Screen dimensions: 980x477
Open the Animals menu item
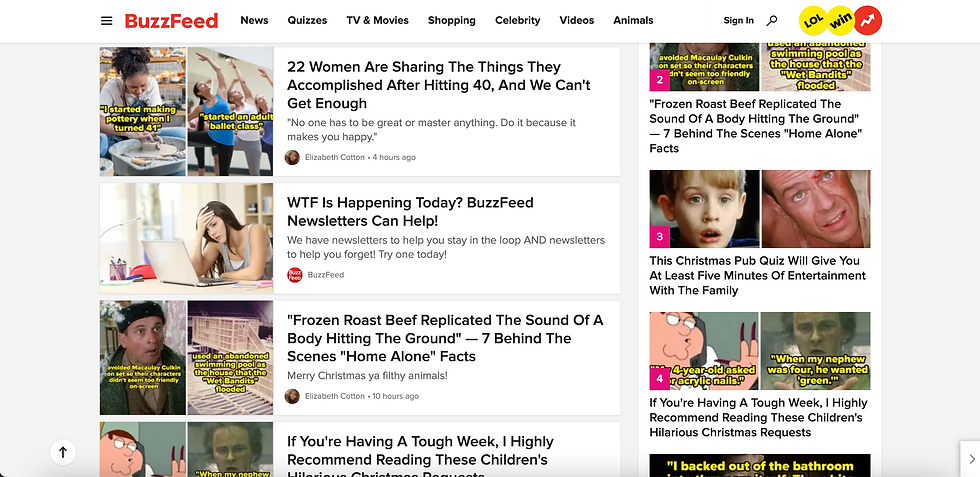pos(633,21)
